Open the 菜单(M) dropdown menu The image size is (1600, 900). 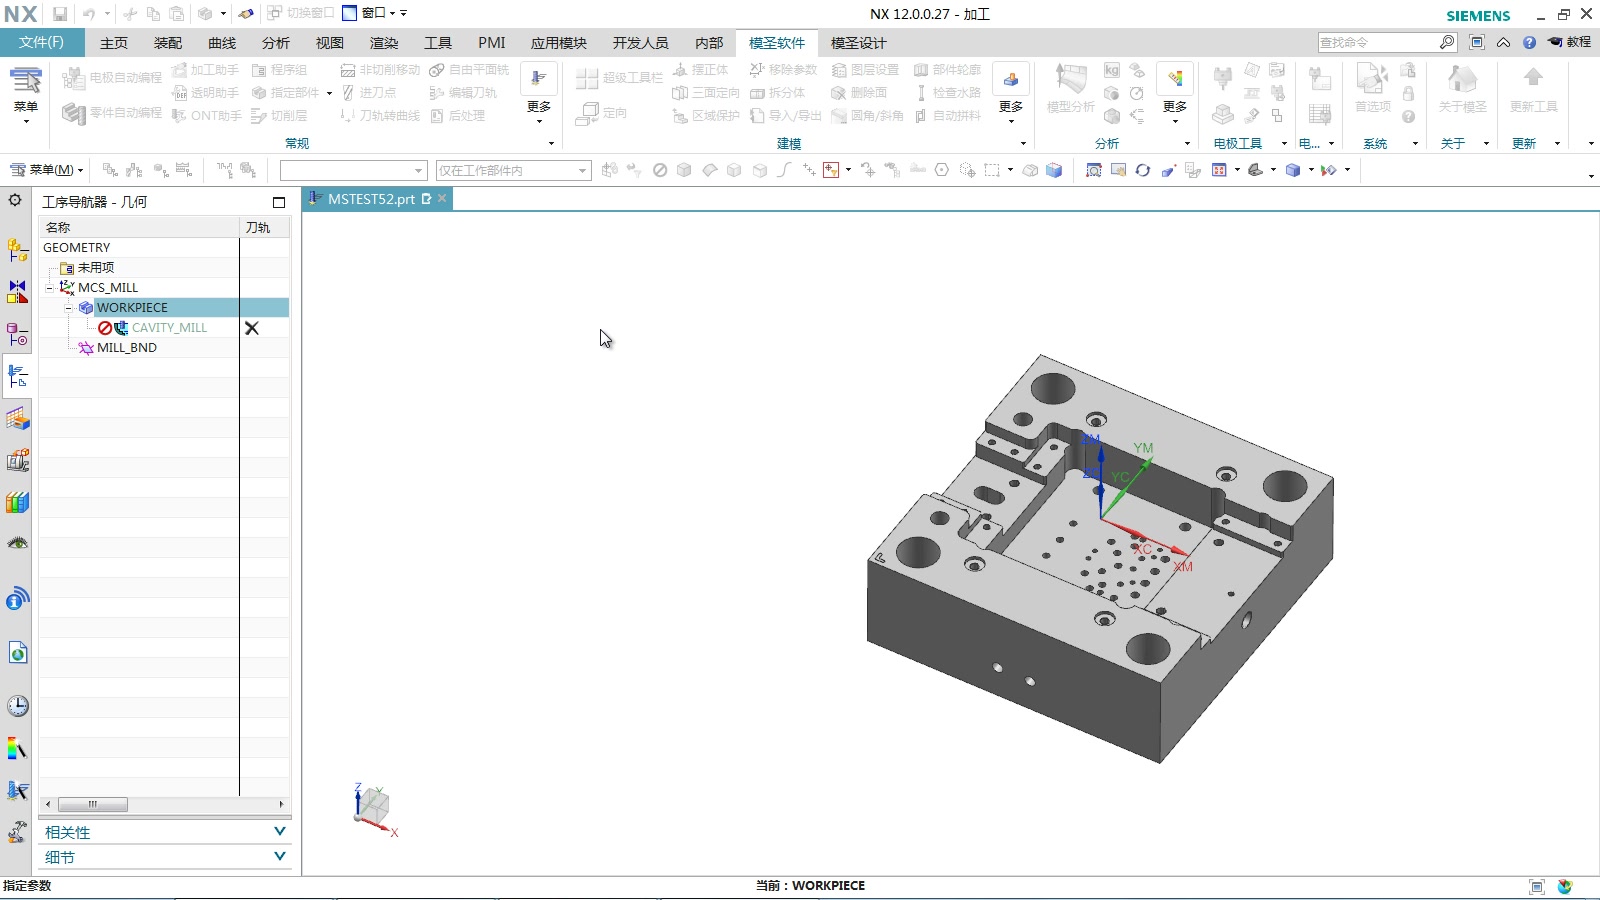(46, 170)
